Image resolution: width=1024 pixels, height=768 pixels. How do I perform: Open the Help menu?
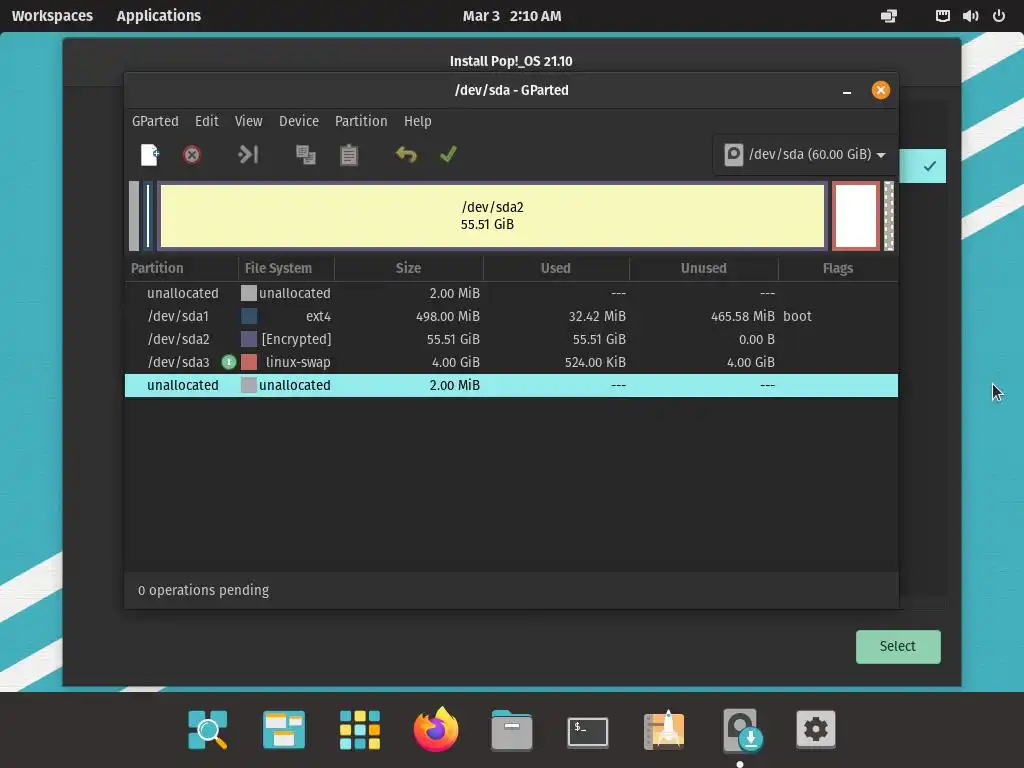417,121
